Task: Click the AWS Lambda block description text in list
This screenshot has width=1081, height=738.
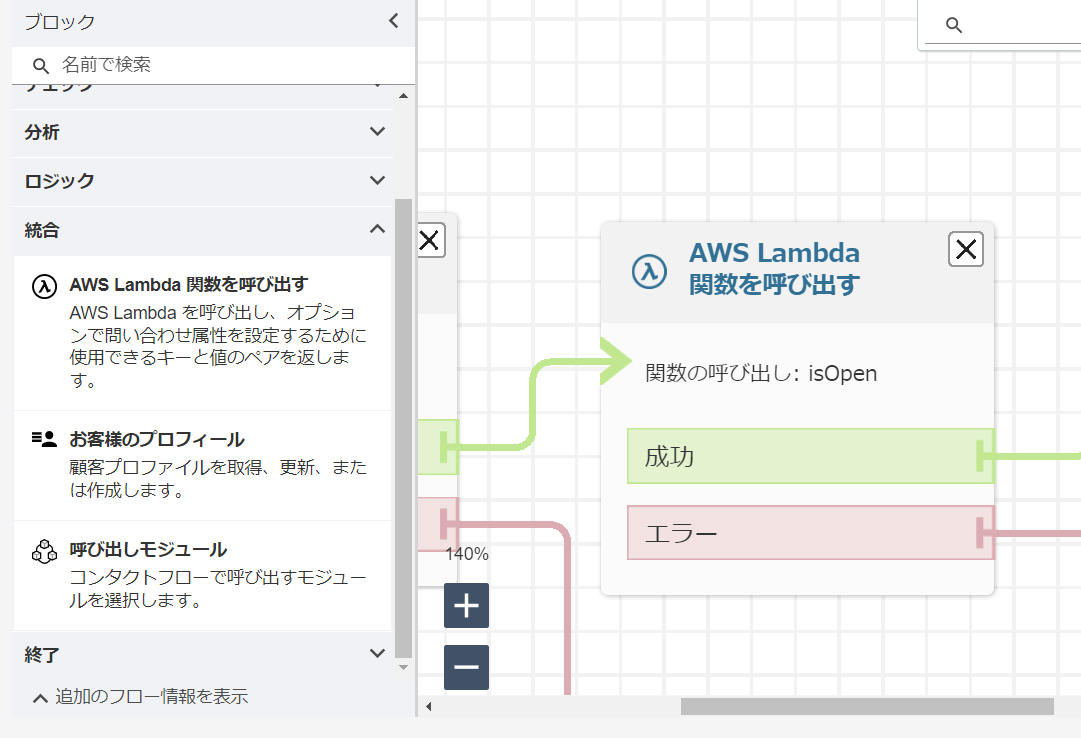Action: pos(218,346)
